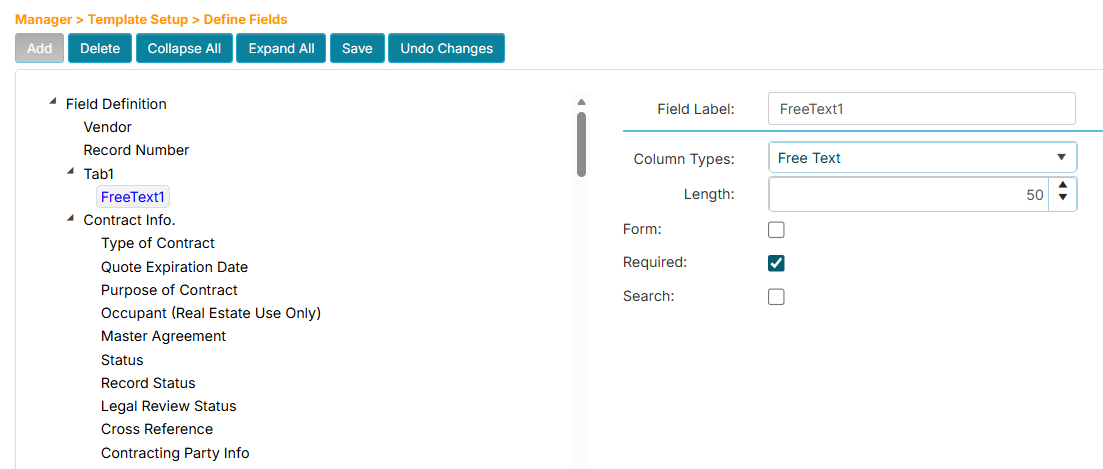The image size is (1103, 469).
Task: Decrease Length with the down arrow
Action: pos(1062,200)
